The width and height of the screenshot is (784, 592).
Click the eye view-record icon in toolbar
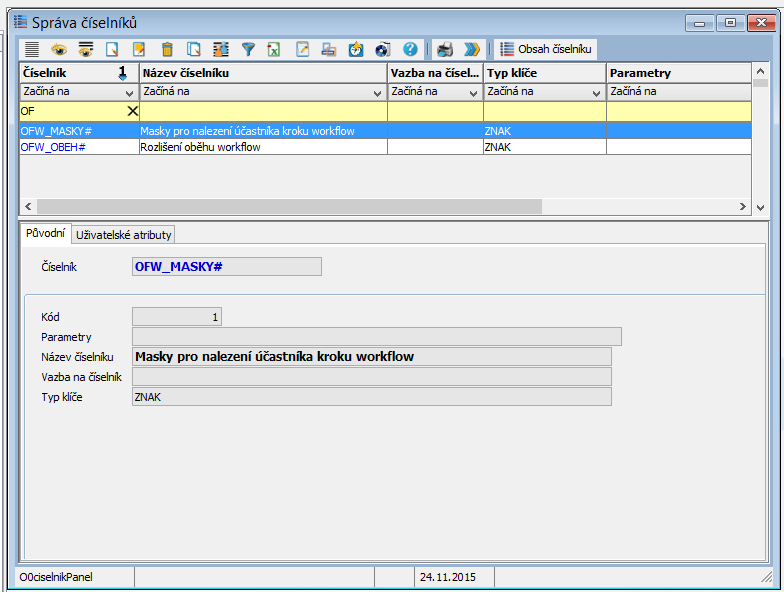click(59, 49)
